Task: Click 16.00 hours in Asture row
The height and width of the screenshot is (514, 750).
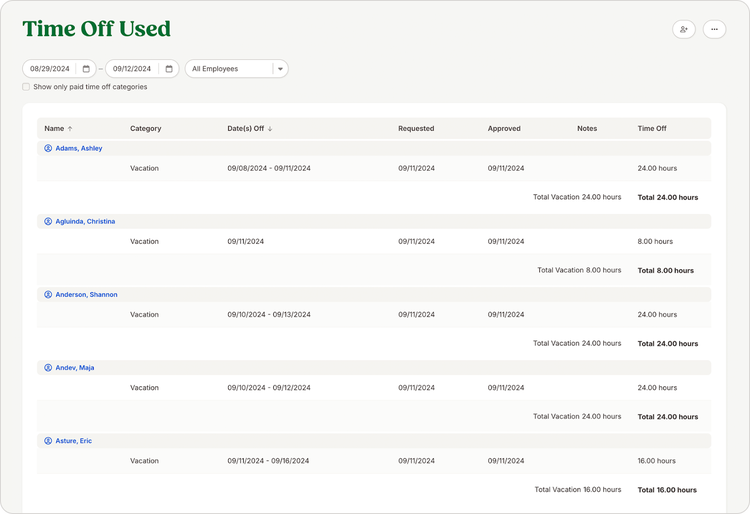Action: (656, 461)
